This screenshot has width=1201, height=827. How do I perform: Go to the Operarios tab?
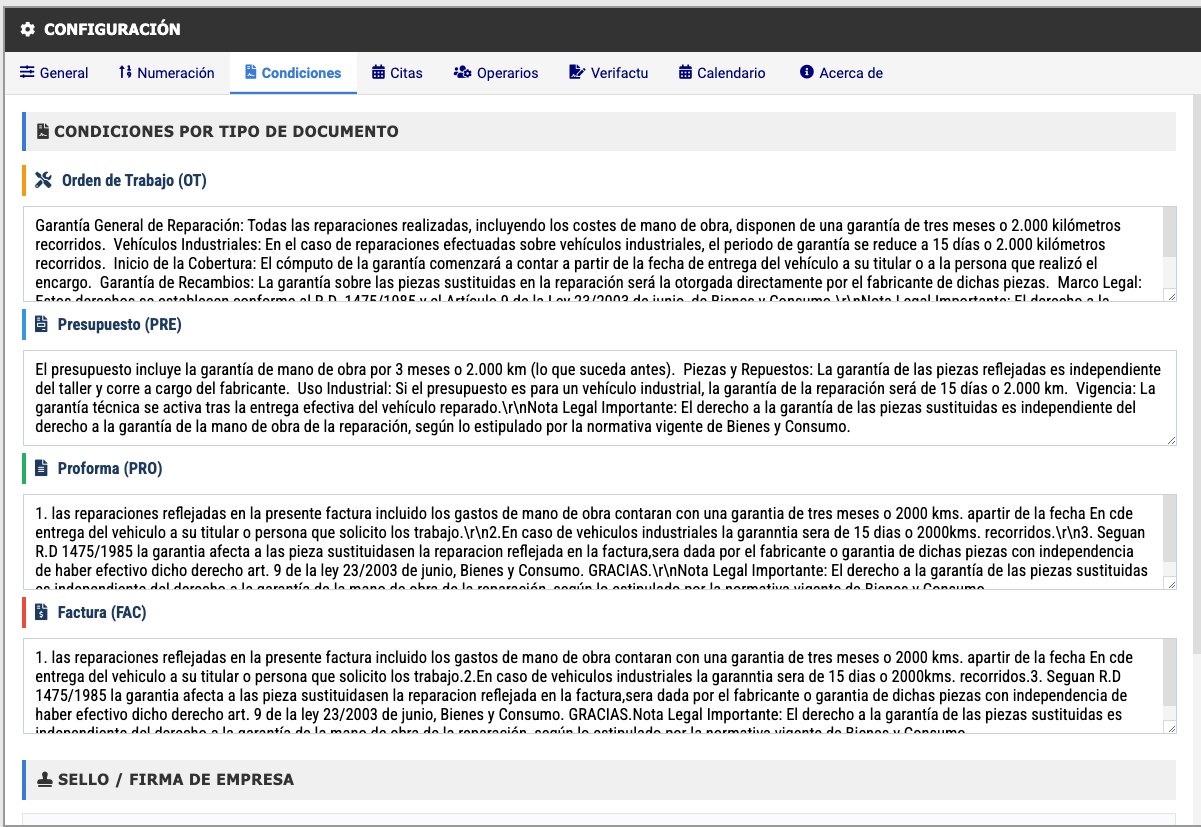coord(495,73)
